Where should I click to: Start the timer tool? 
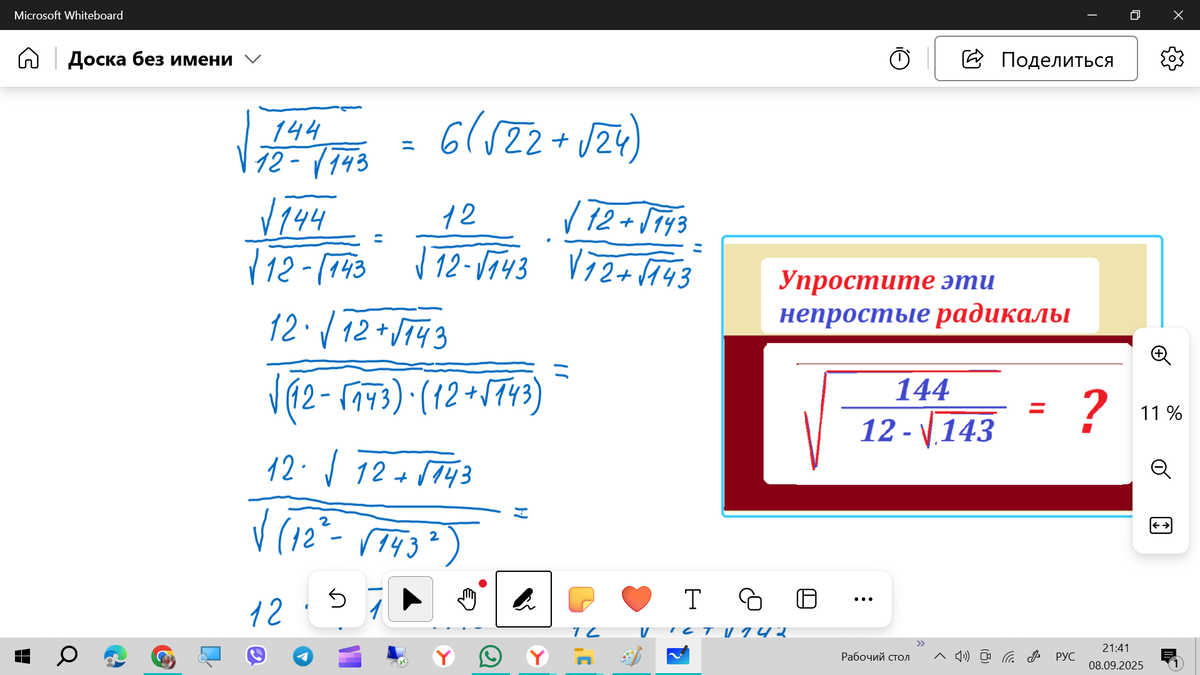898,58
